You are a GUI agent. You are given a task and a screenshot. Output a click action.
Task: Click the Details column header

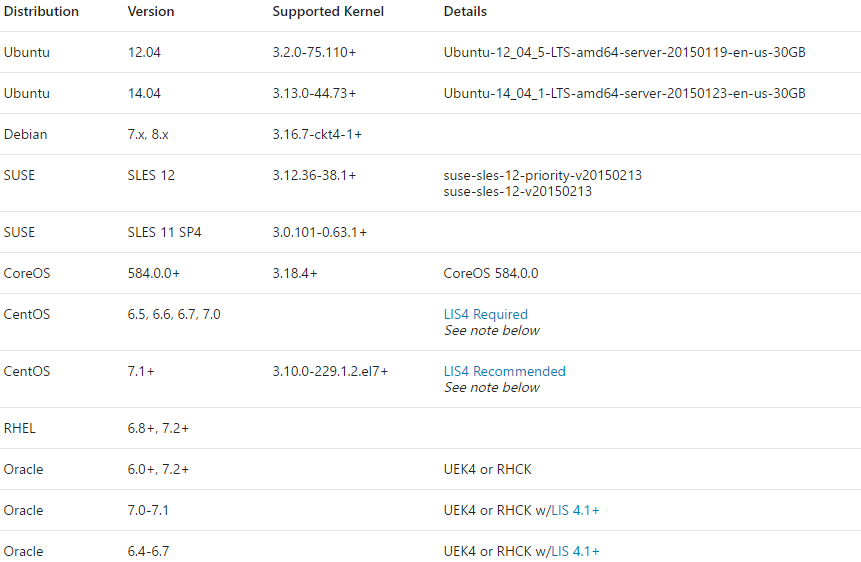coord(465,12)
